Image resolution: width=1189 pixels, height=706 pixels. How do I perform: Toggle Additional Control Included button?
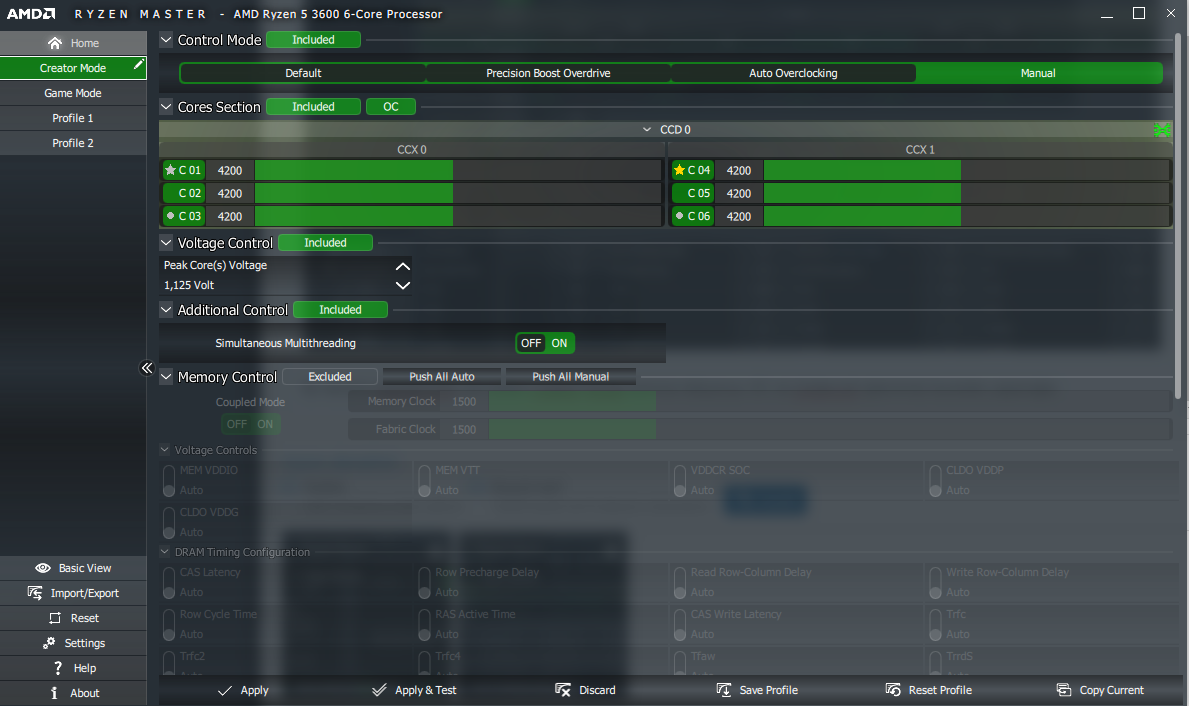(340, 309)
